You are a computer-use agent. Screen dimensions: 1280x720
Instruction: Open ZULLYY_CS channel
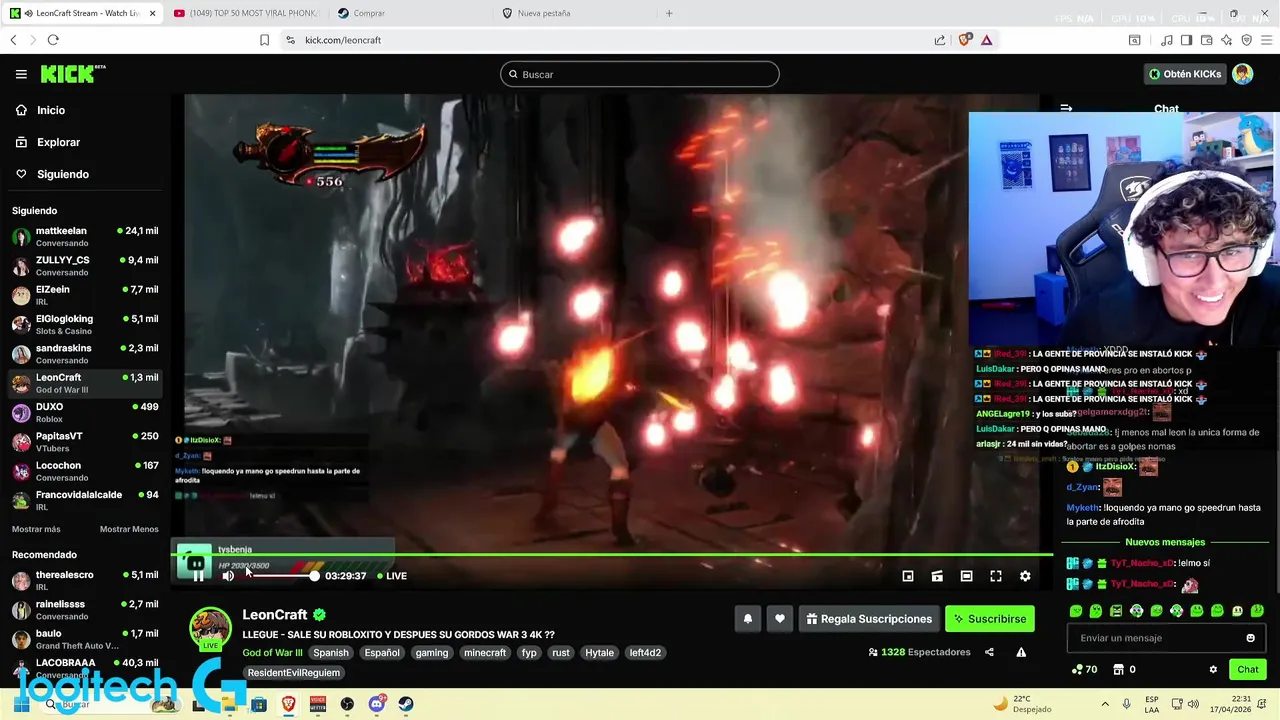(x=85, y=266)
